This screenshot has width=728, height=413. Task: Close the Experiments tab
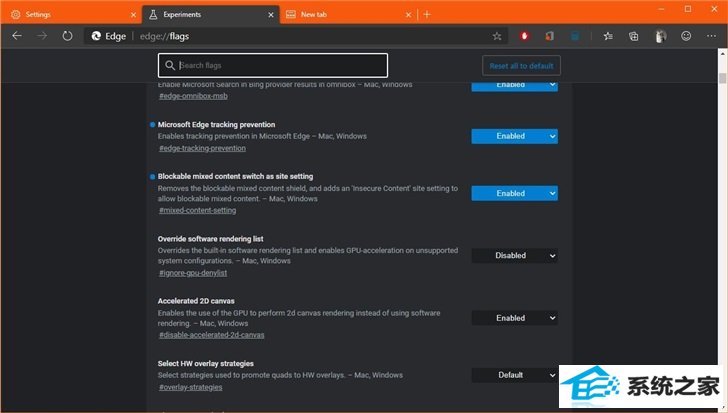coord(271,15)
